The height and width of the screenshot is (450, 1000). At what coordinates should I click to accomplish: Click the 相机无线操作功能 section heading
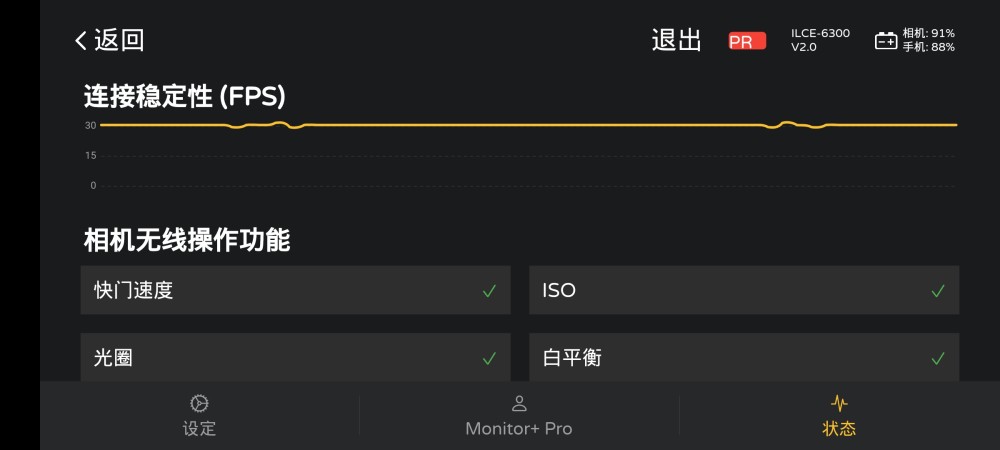coord(187,240)
